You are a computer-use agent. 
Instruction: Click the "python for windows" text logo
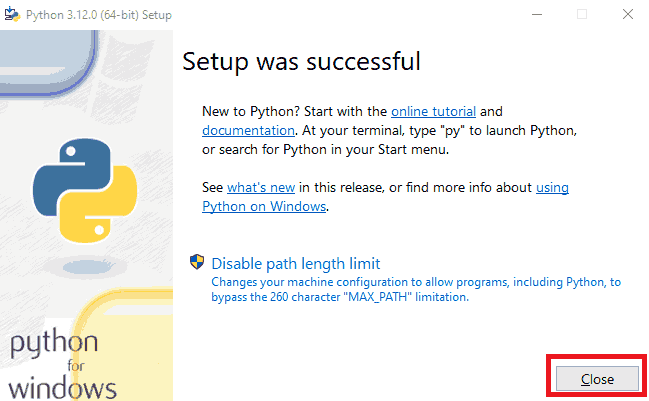coord(62,365)
